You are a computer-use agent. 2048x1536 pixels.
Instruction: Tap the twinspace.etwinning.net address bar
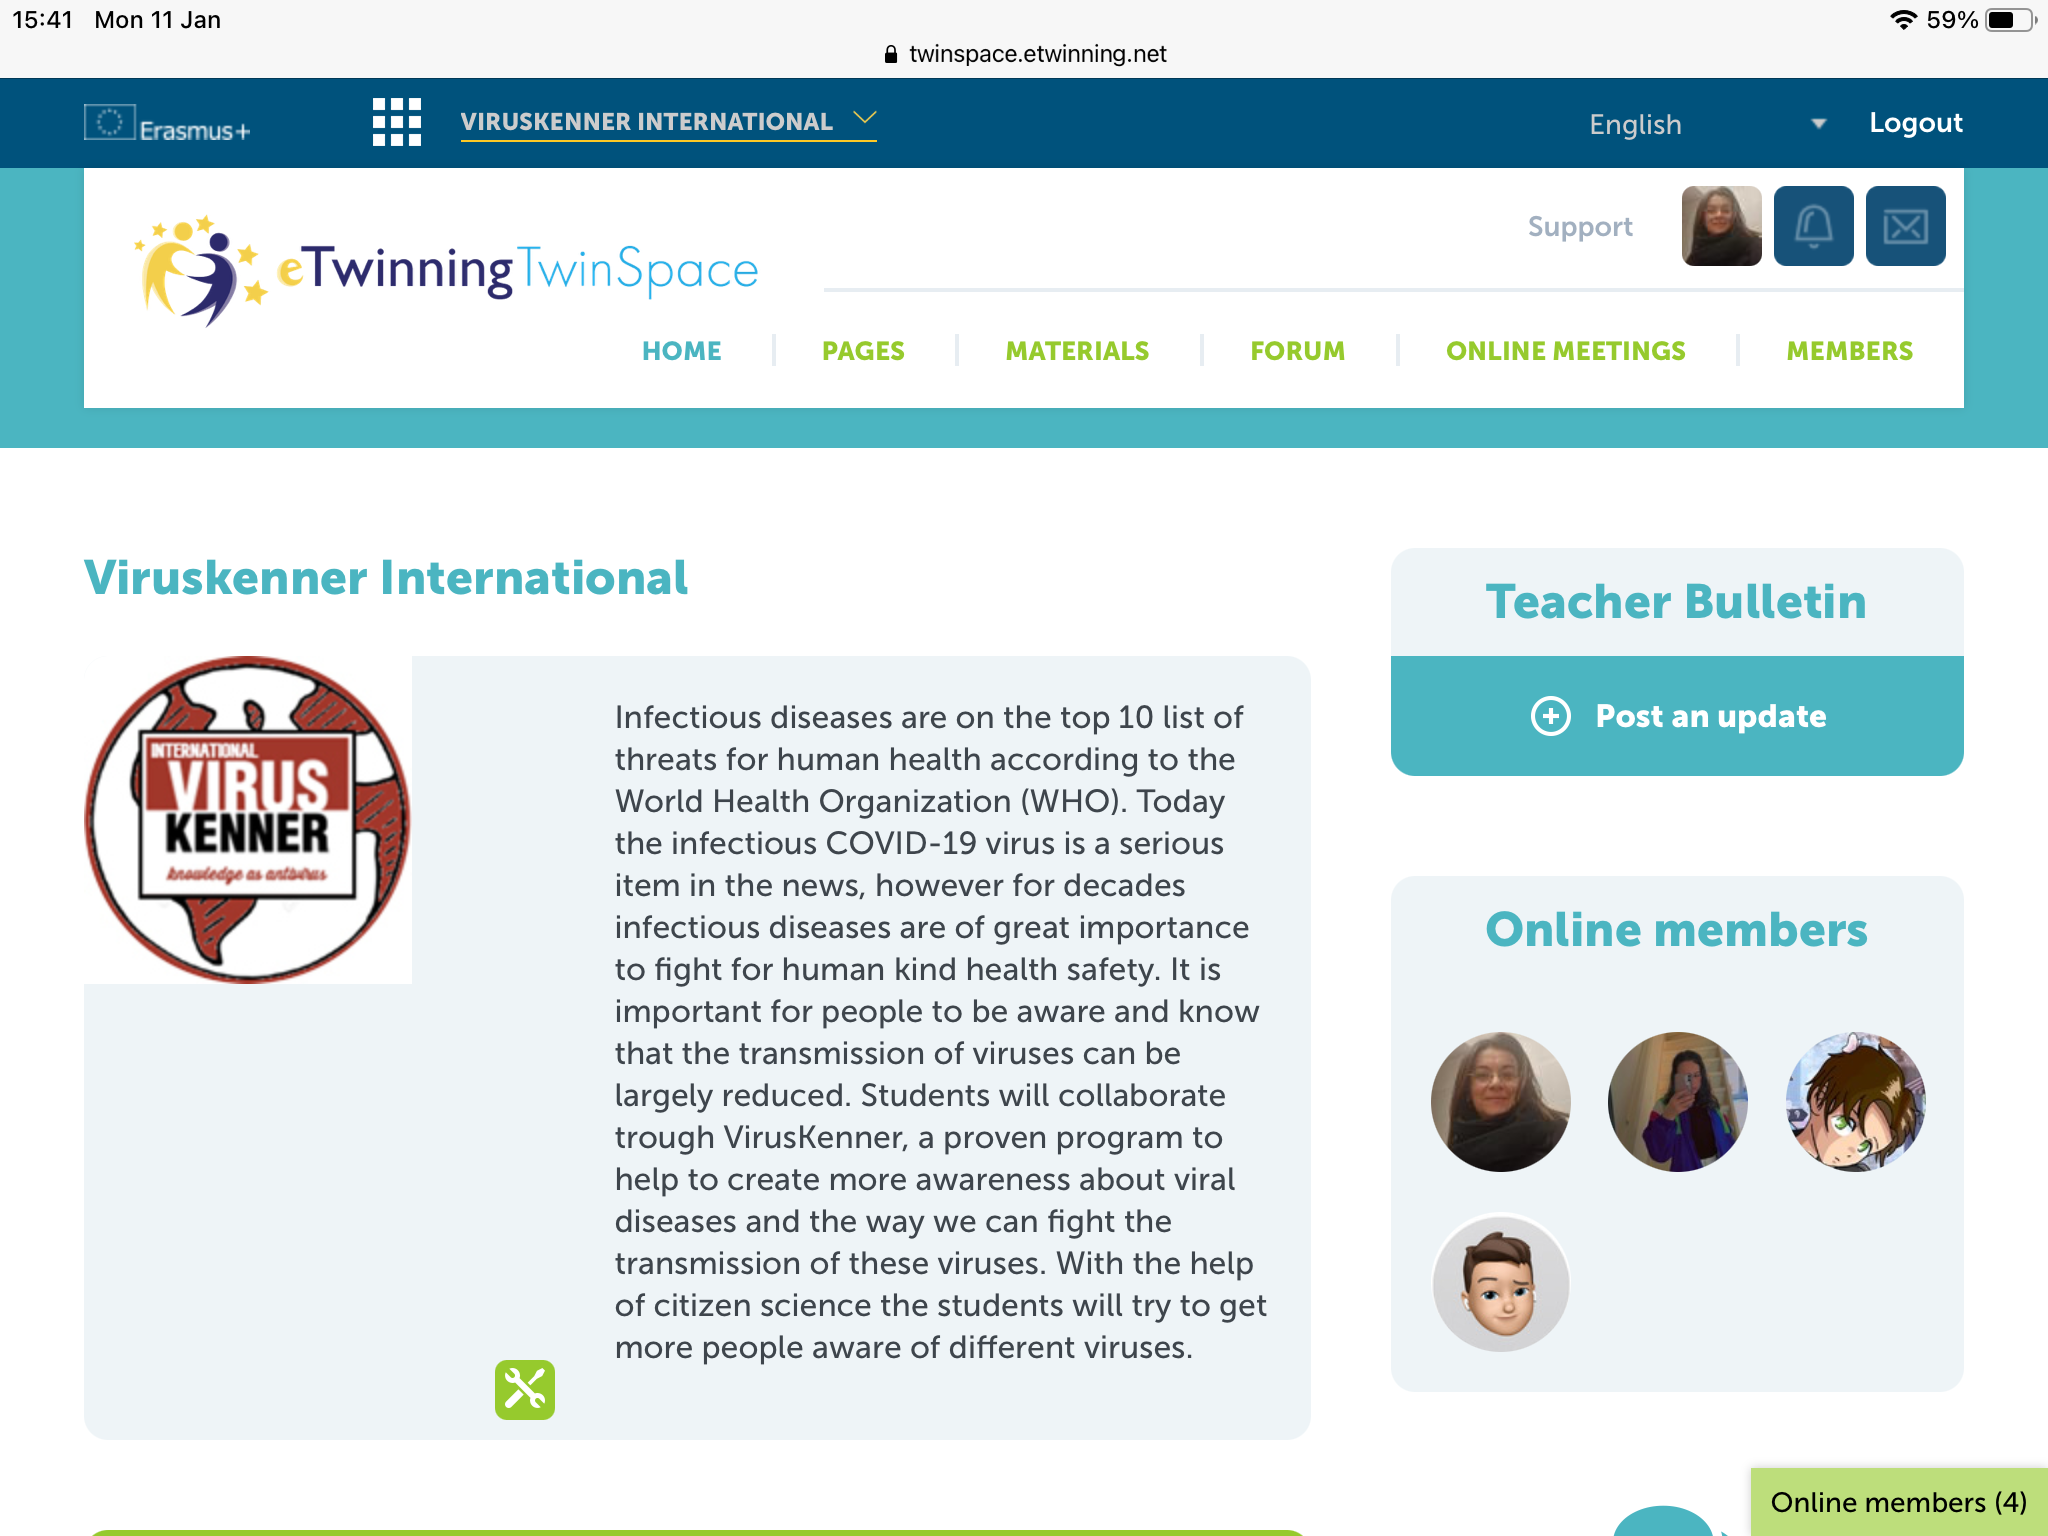pyautogui.click(x=1024, y=54)
